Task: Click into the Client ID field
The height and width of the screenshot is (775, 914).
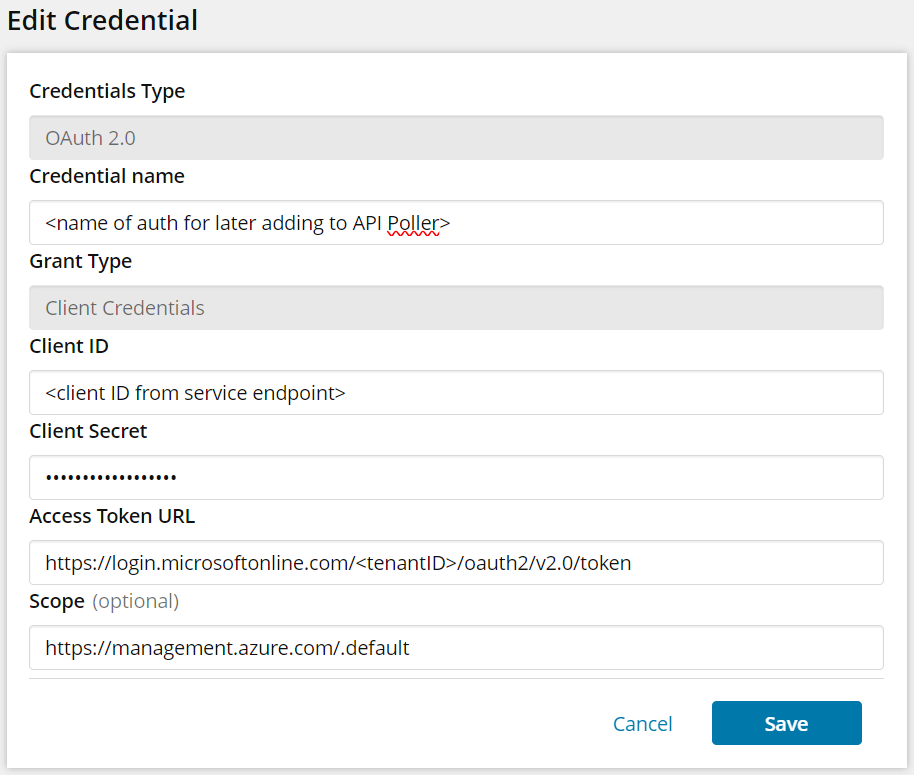Action: coord(456,393)
